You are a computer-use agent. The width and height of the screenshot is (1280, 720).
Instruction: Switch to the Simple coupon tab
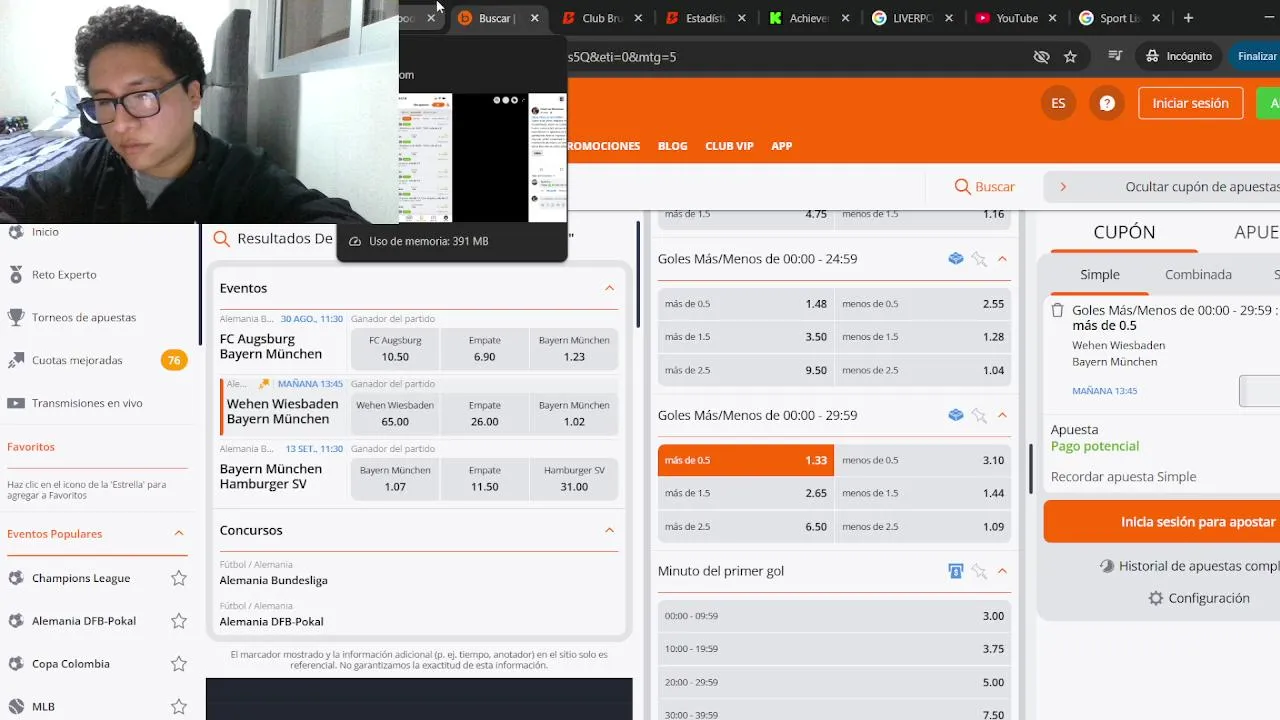[1100, 274]
